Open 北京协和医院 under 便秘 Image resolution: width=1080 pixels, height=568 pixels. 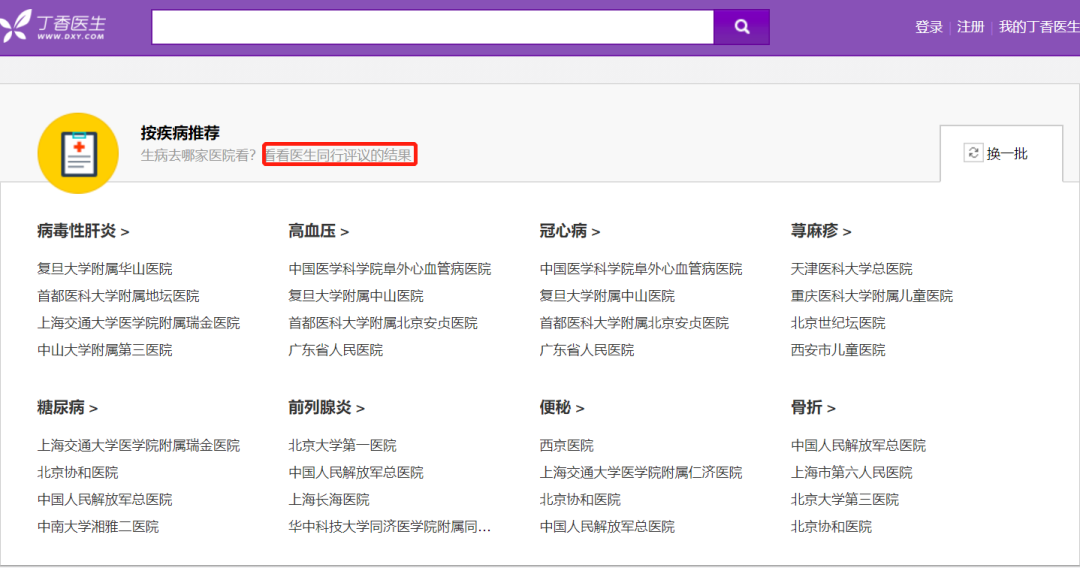point(580,499)
